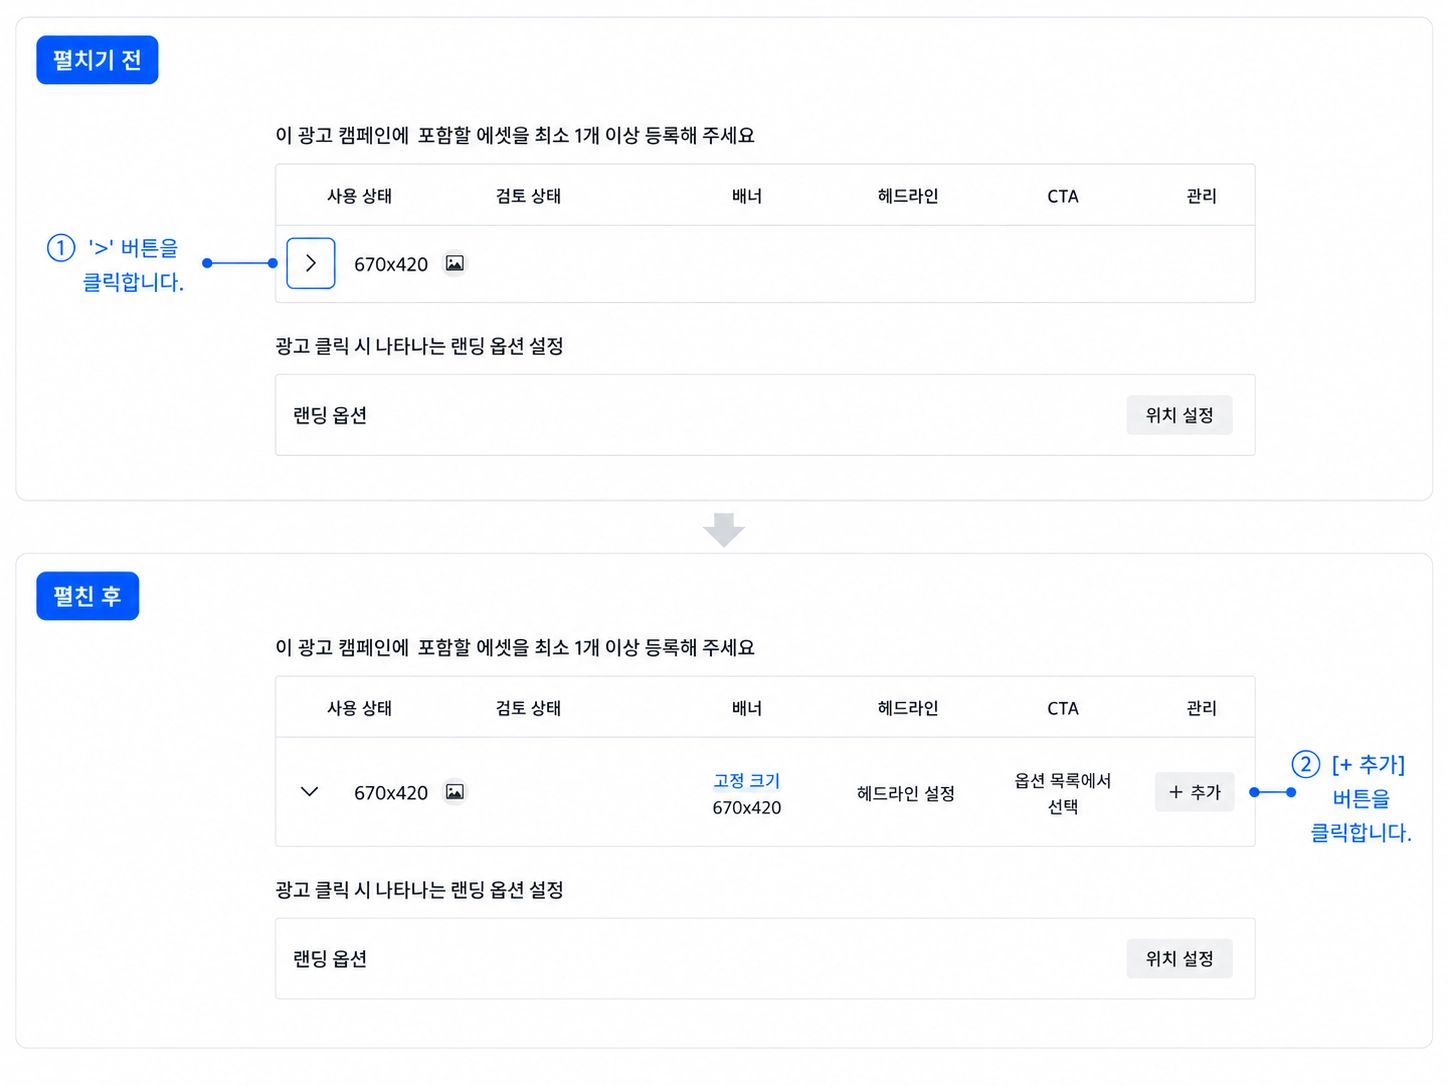Click image icon next to 670x420 in collapsed row
1448x1086 pixels.
[x=455, y=263]
